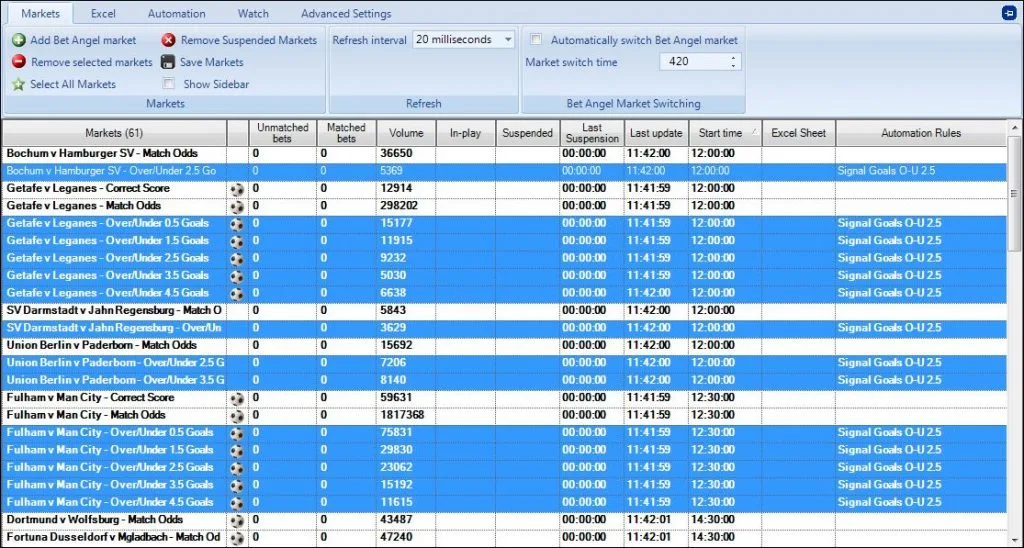Sort by the Markets (61) column header
Screen dimensions: 1024x548
pyautogui.click(x=114, y=133)
